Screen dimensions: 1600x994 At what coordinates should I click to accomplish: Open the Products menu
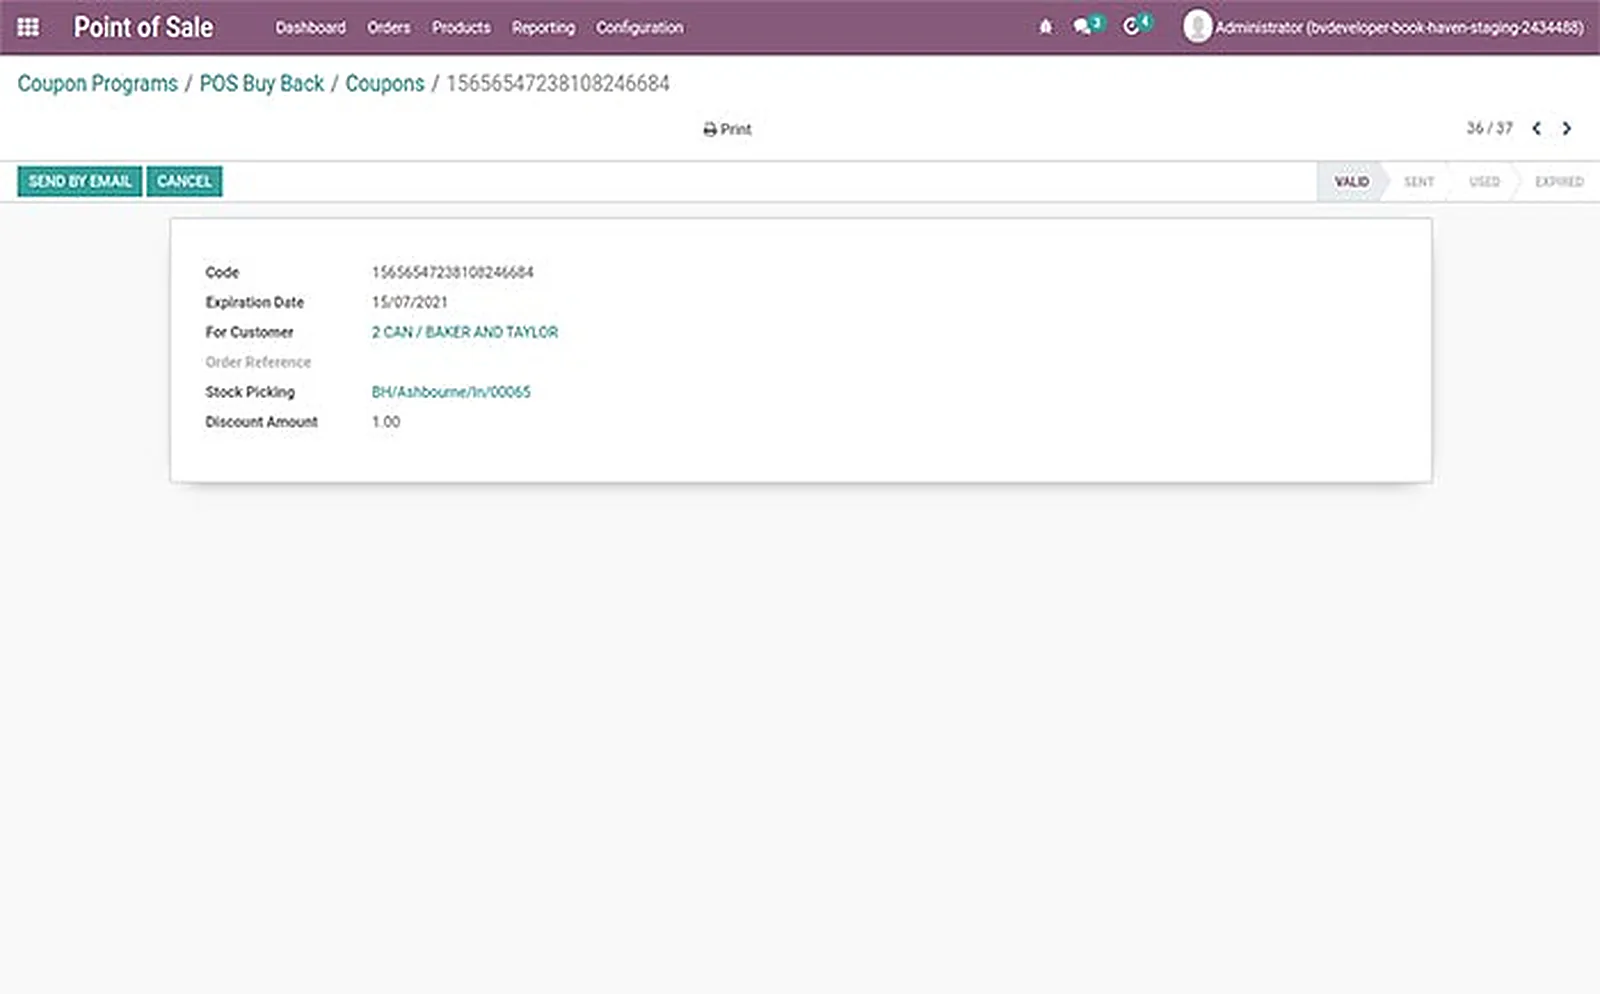[461, 28]
